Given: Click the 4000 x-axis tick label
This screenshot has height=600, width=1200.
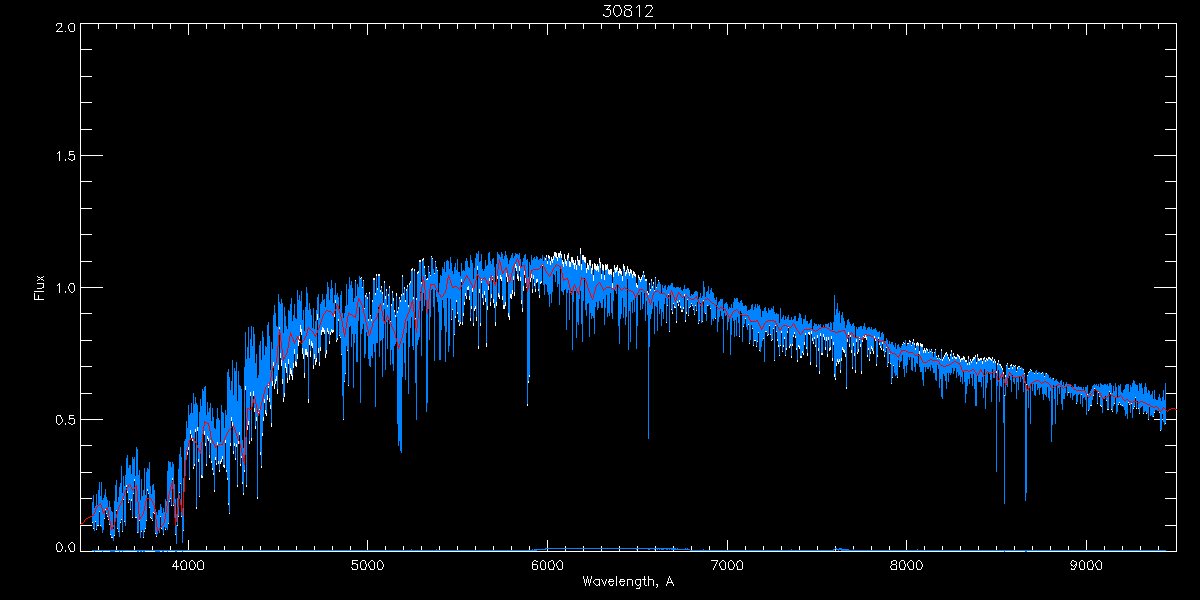Looking at the screenshot, I should pyautogui.click(x=188, y=564).
